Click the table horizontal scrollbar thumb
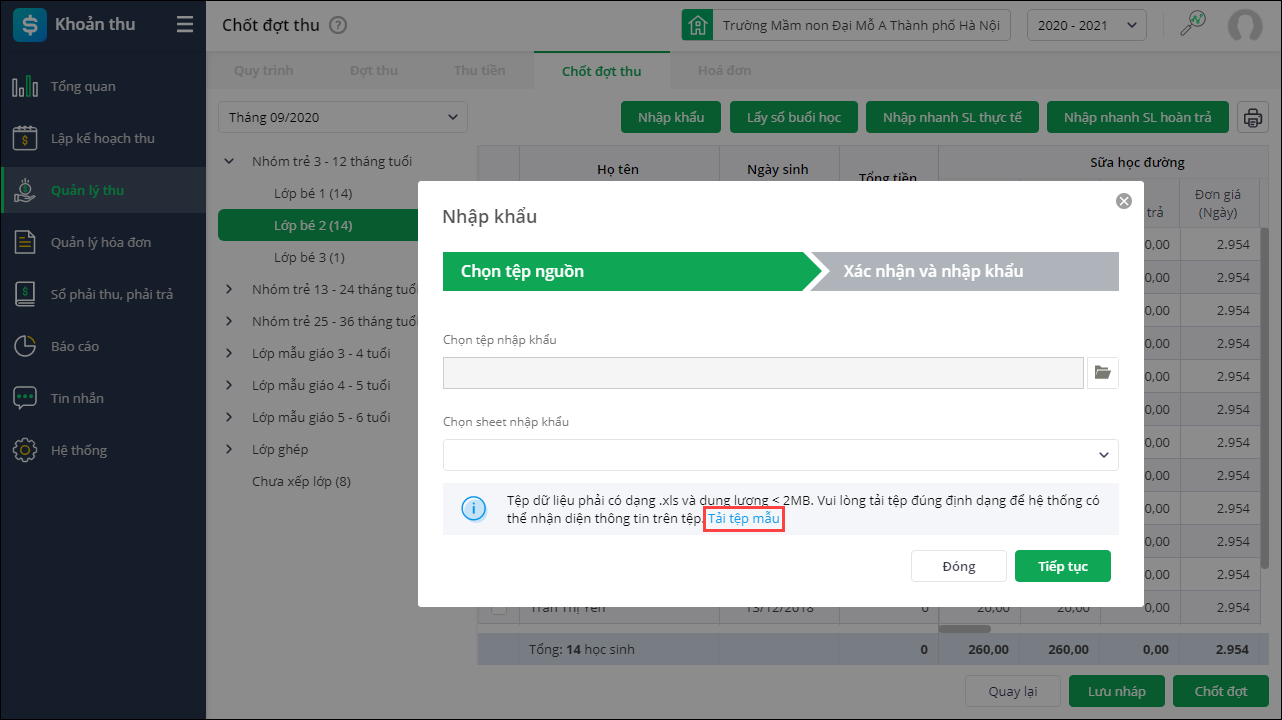The height and width of the screenshot is (720, 1282). click(x=965, y=629)
